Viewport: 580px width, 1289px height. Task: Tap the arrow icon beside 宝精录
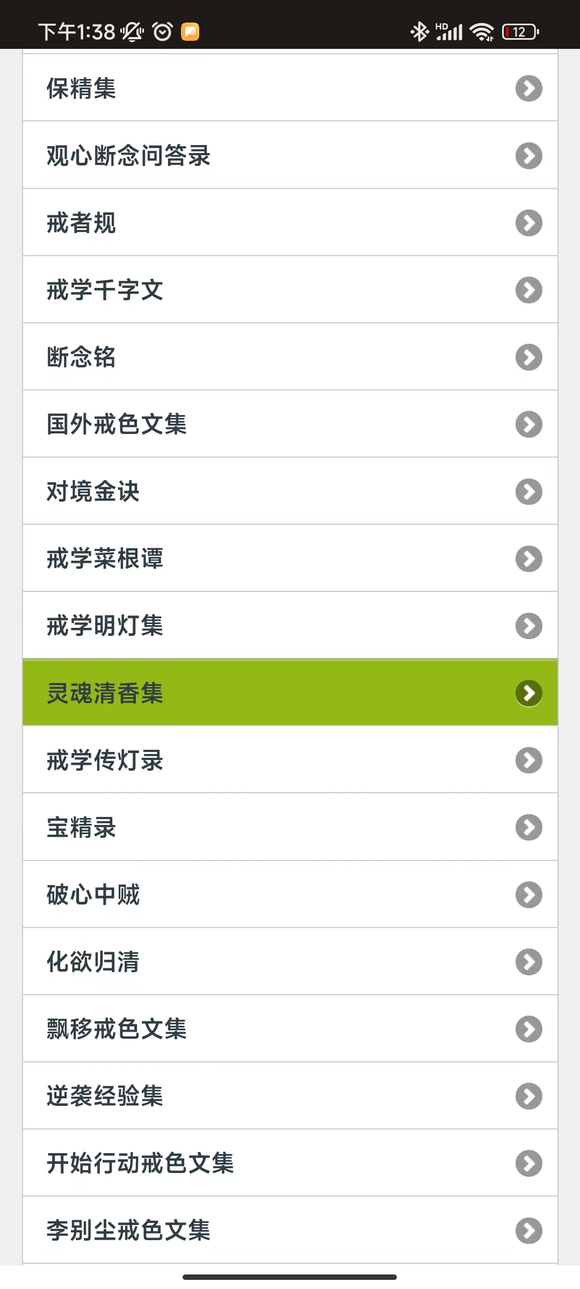coord(529,827)
